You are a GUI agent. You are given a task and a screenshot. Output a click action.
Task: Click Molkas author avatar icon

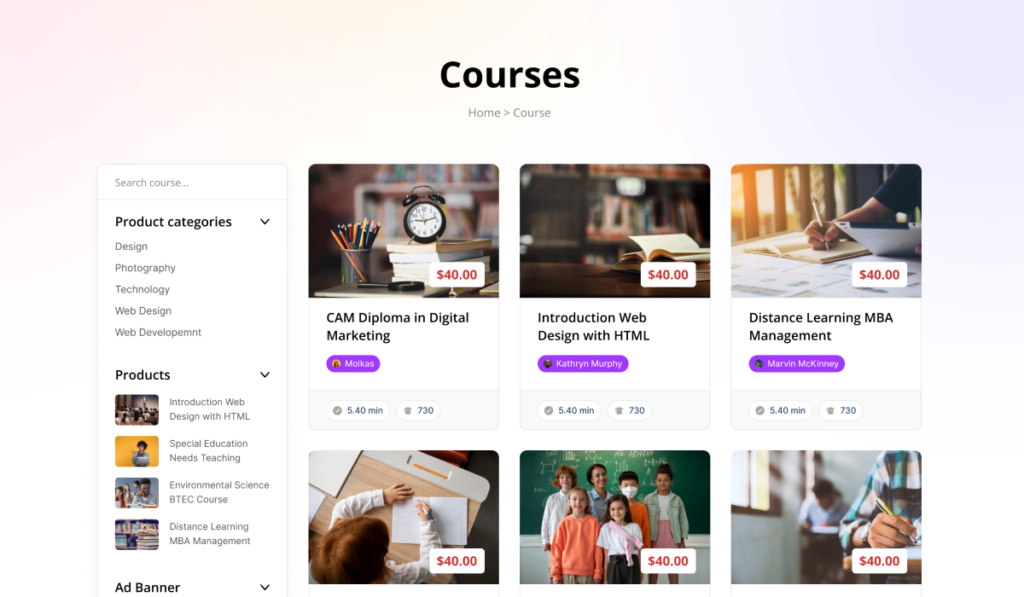pos(336,364)
